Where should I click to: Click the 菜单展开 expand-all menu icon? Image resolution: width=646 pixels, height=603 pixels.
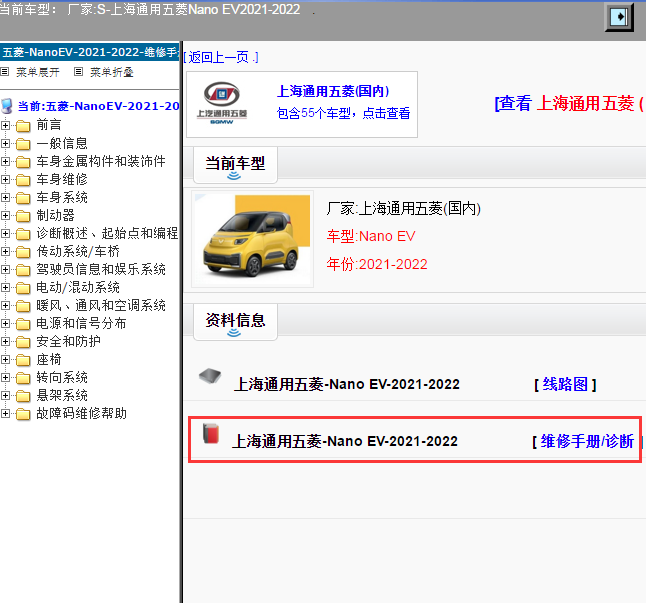coord(5,72)
